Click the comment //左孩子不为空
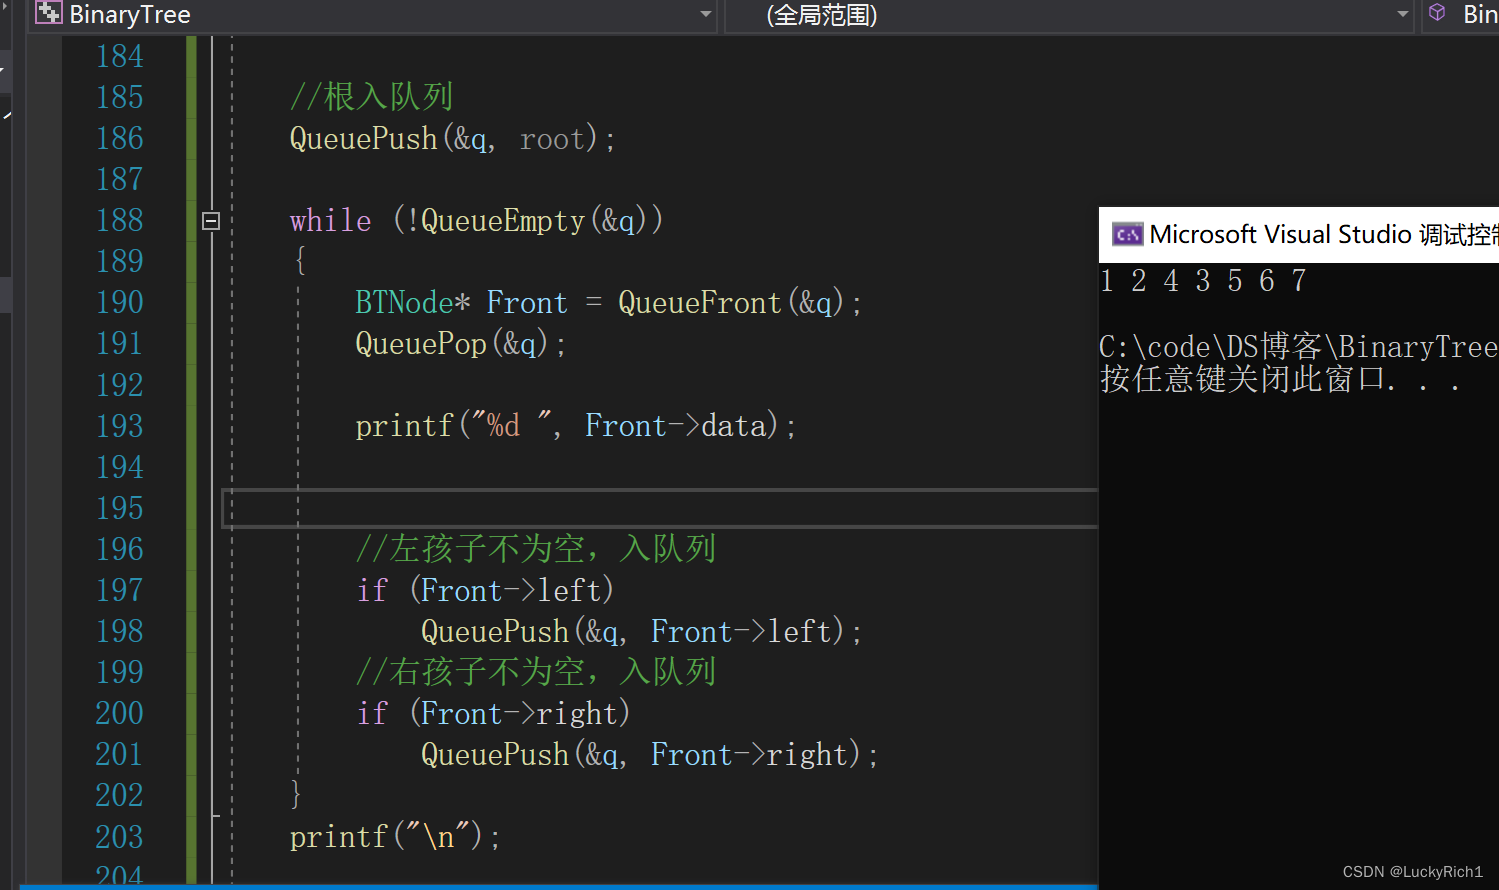Image resolution: width=1499 pixels, height=890 pixels. coord(536,549)
